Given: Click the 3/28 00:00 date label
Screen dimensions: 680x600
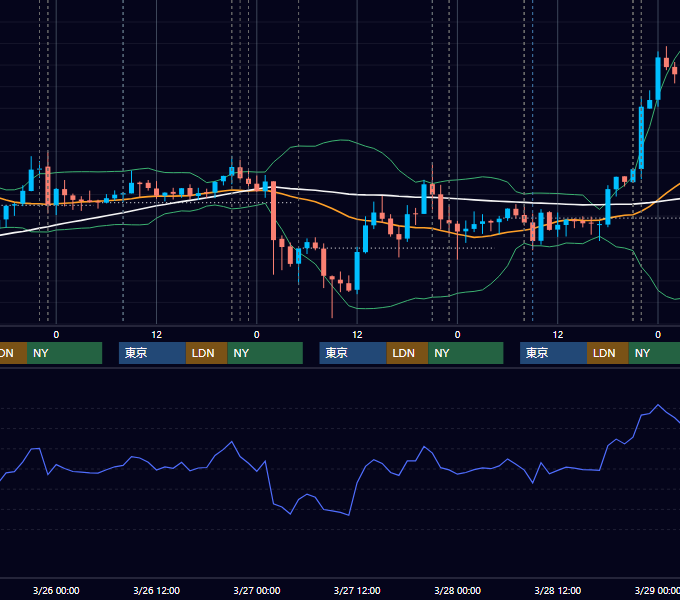Looking at the screenshot, I should click(458, 590).
